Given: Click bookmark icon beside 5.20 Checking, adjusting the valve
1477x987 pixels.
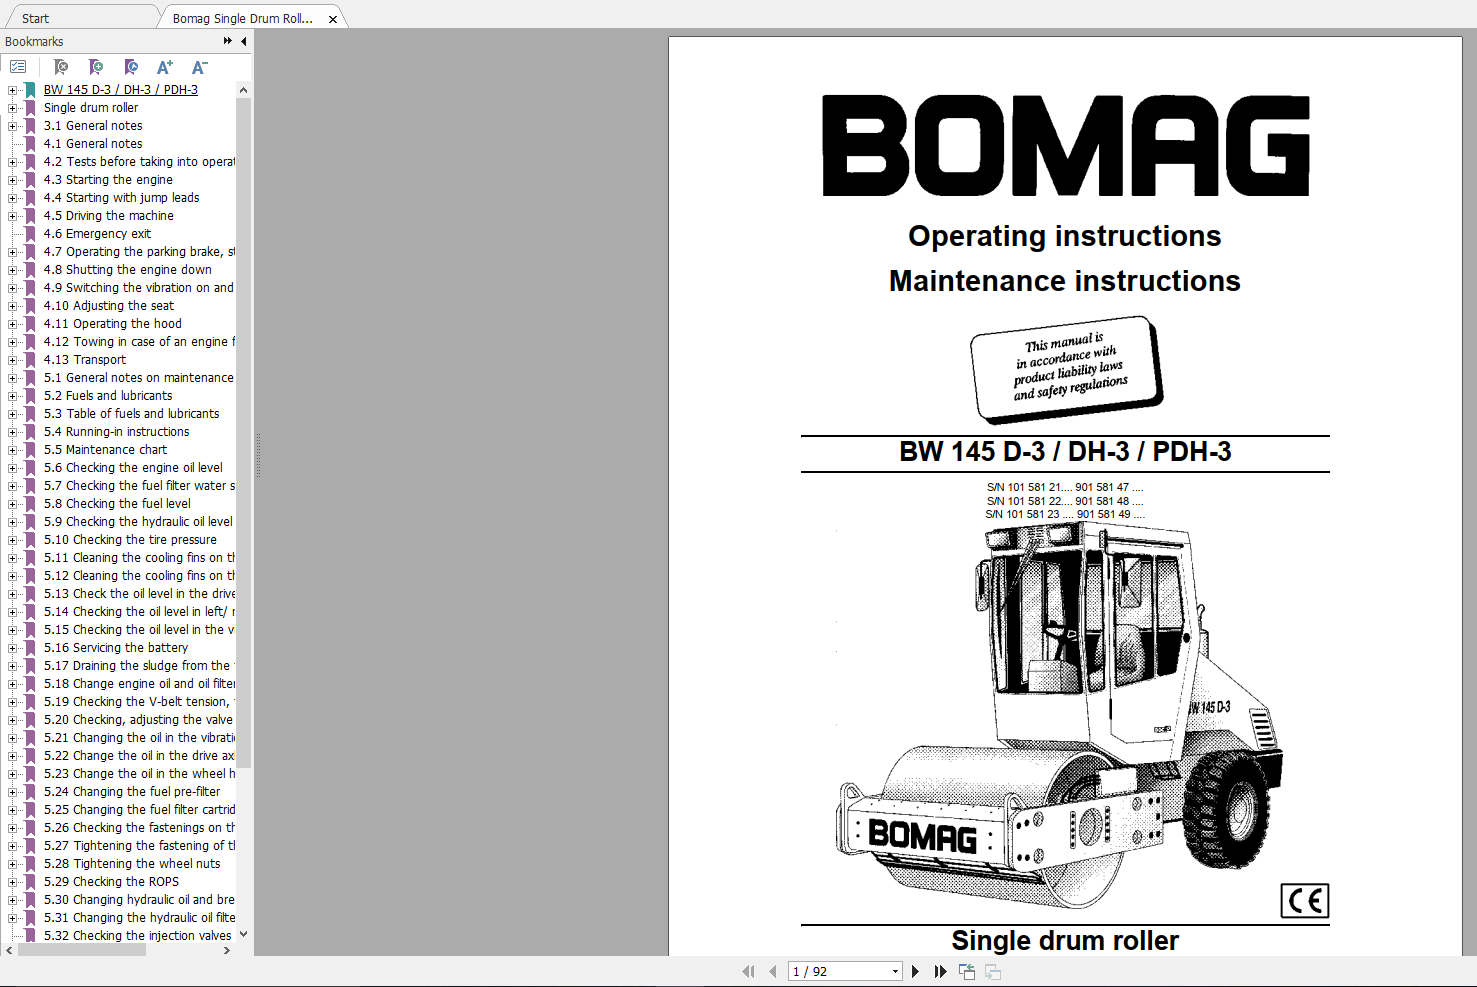Looking at the screenshot, I should (x=30, y=720).
